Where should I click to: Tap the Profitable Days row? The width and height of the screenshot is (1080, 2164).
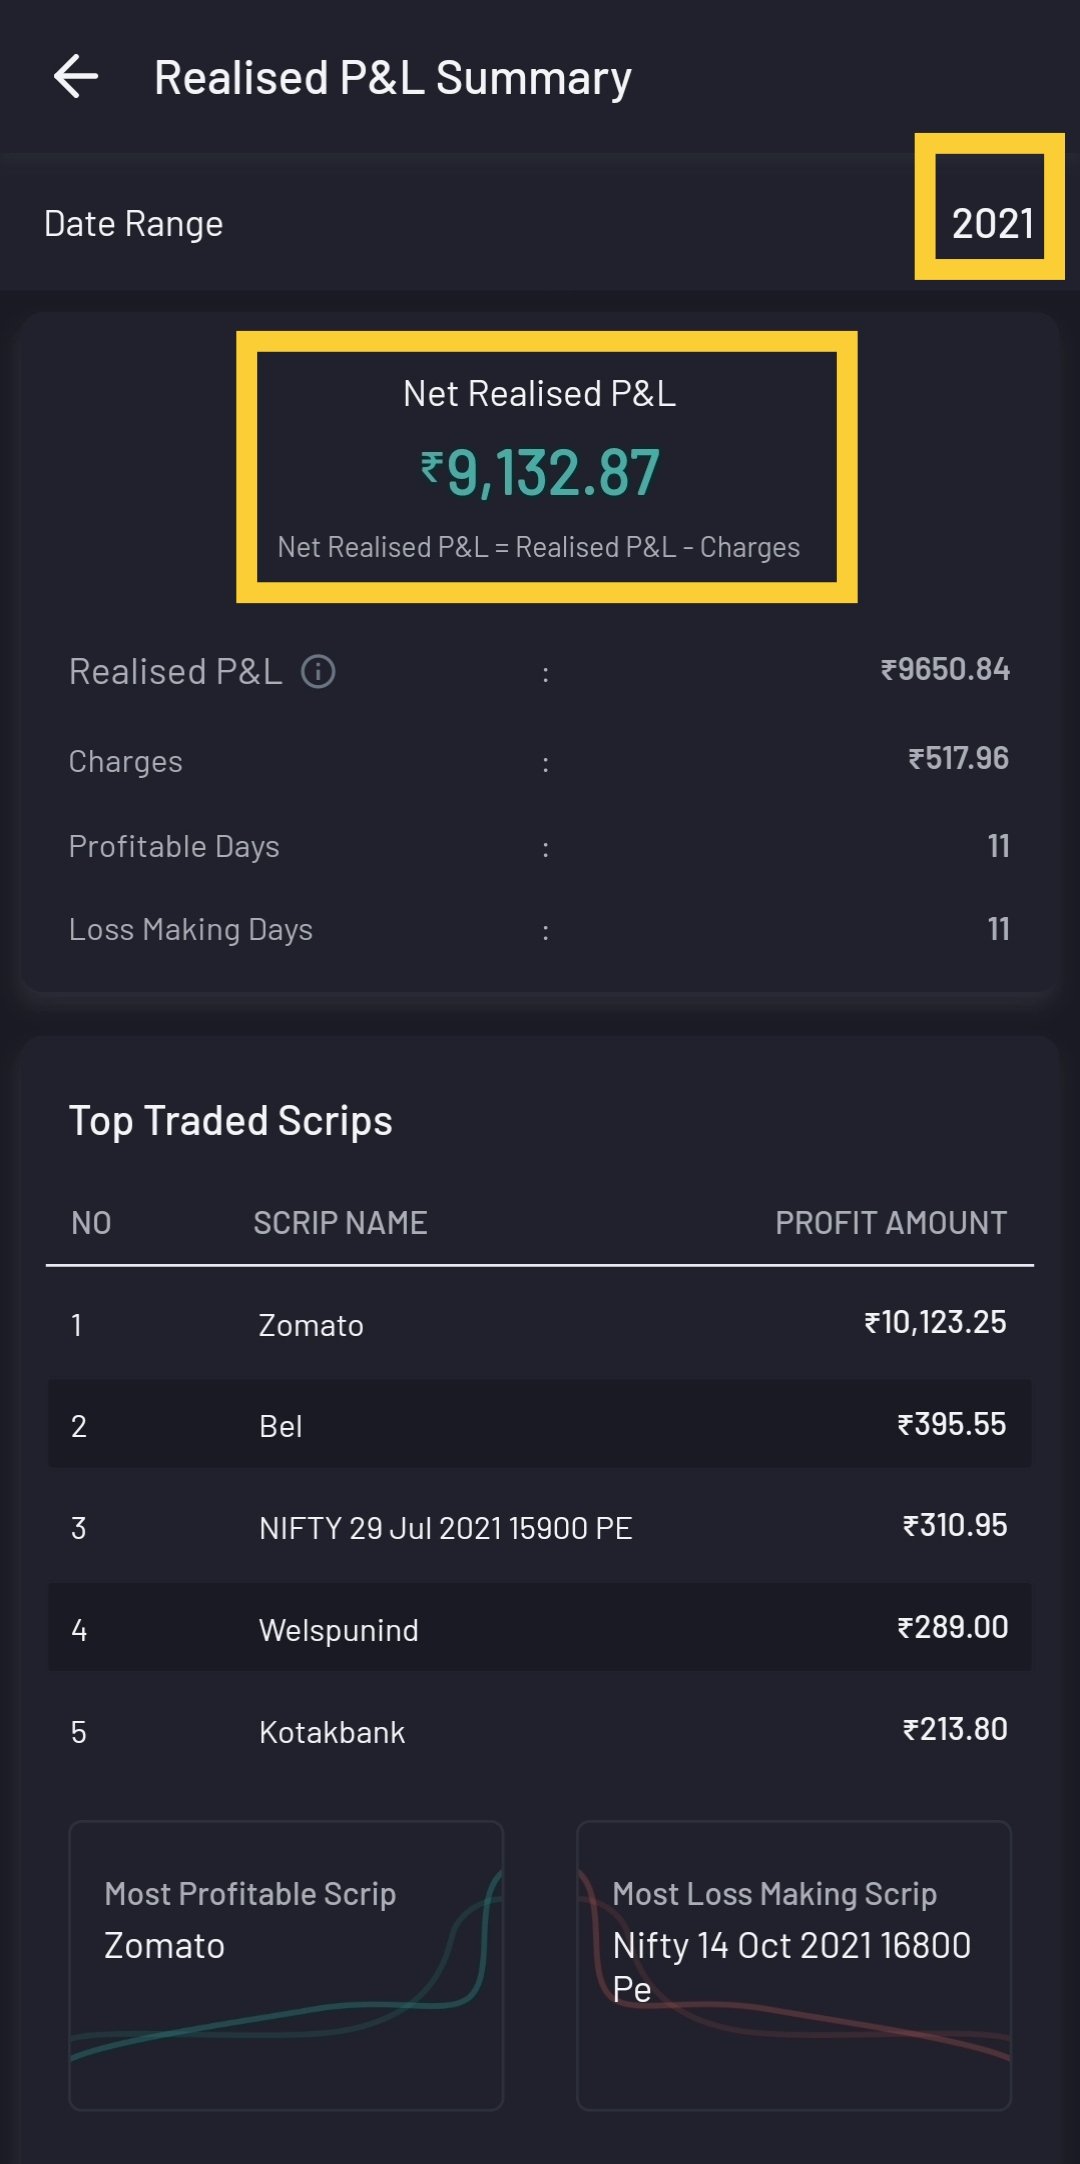(540, 847)
